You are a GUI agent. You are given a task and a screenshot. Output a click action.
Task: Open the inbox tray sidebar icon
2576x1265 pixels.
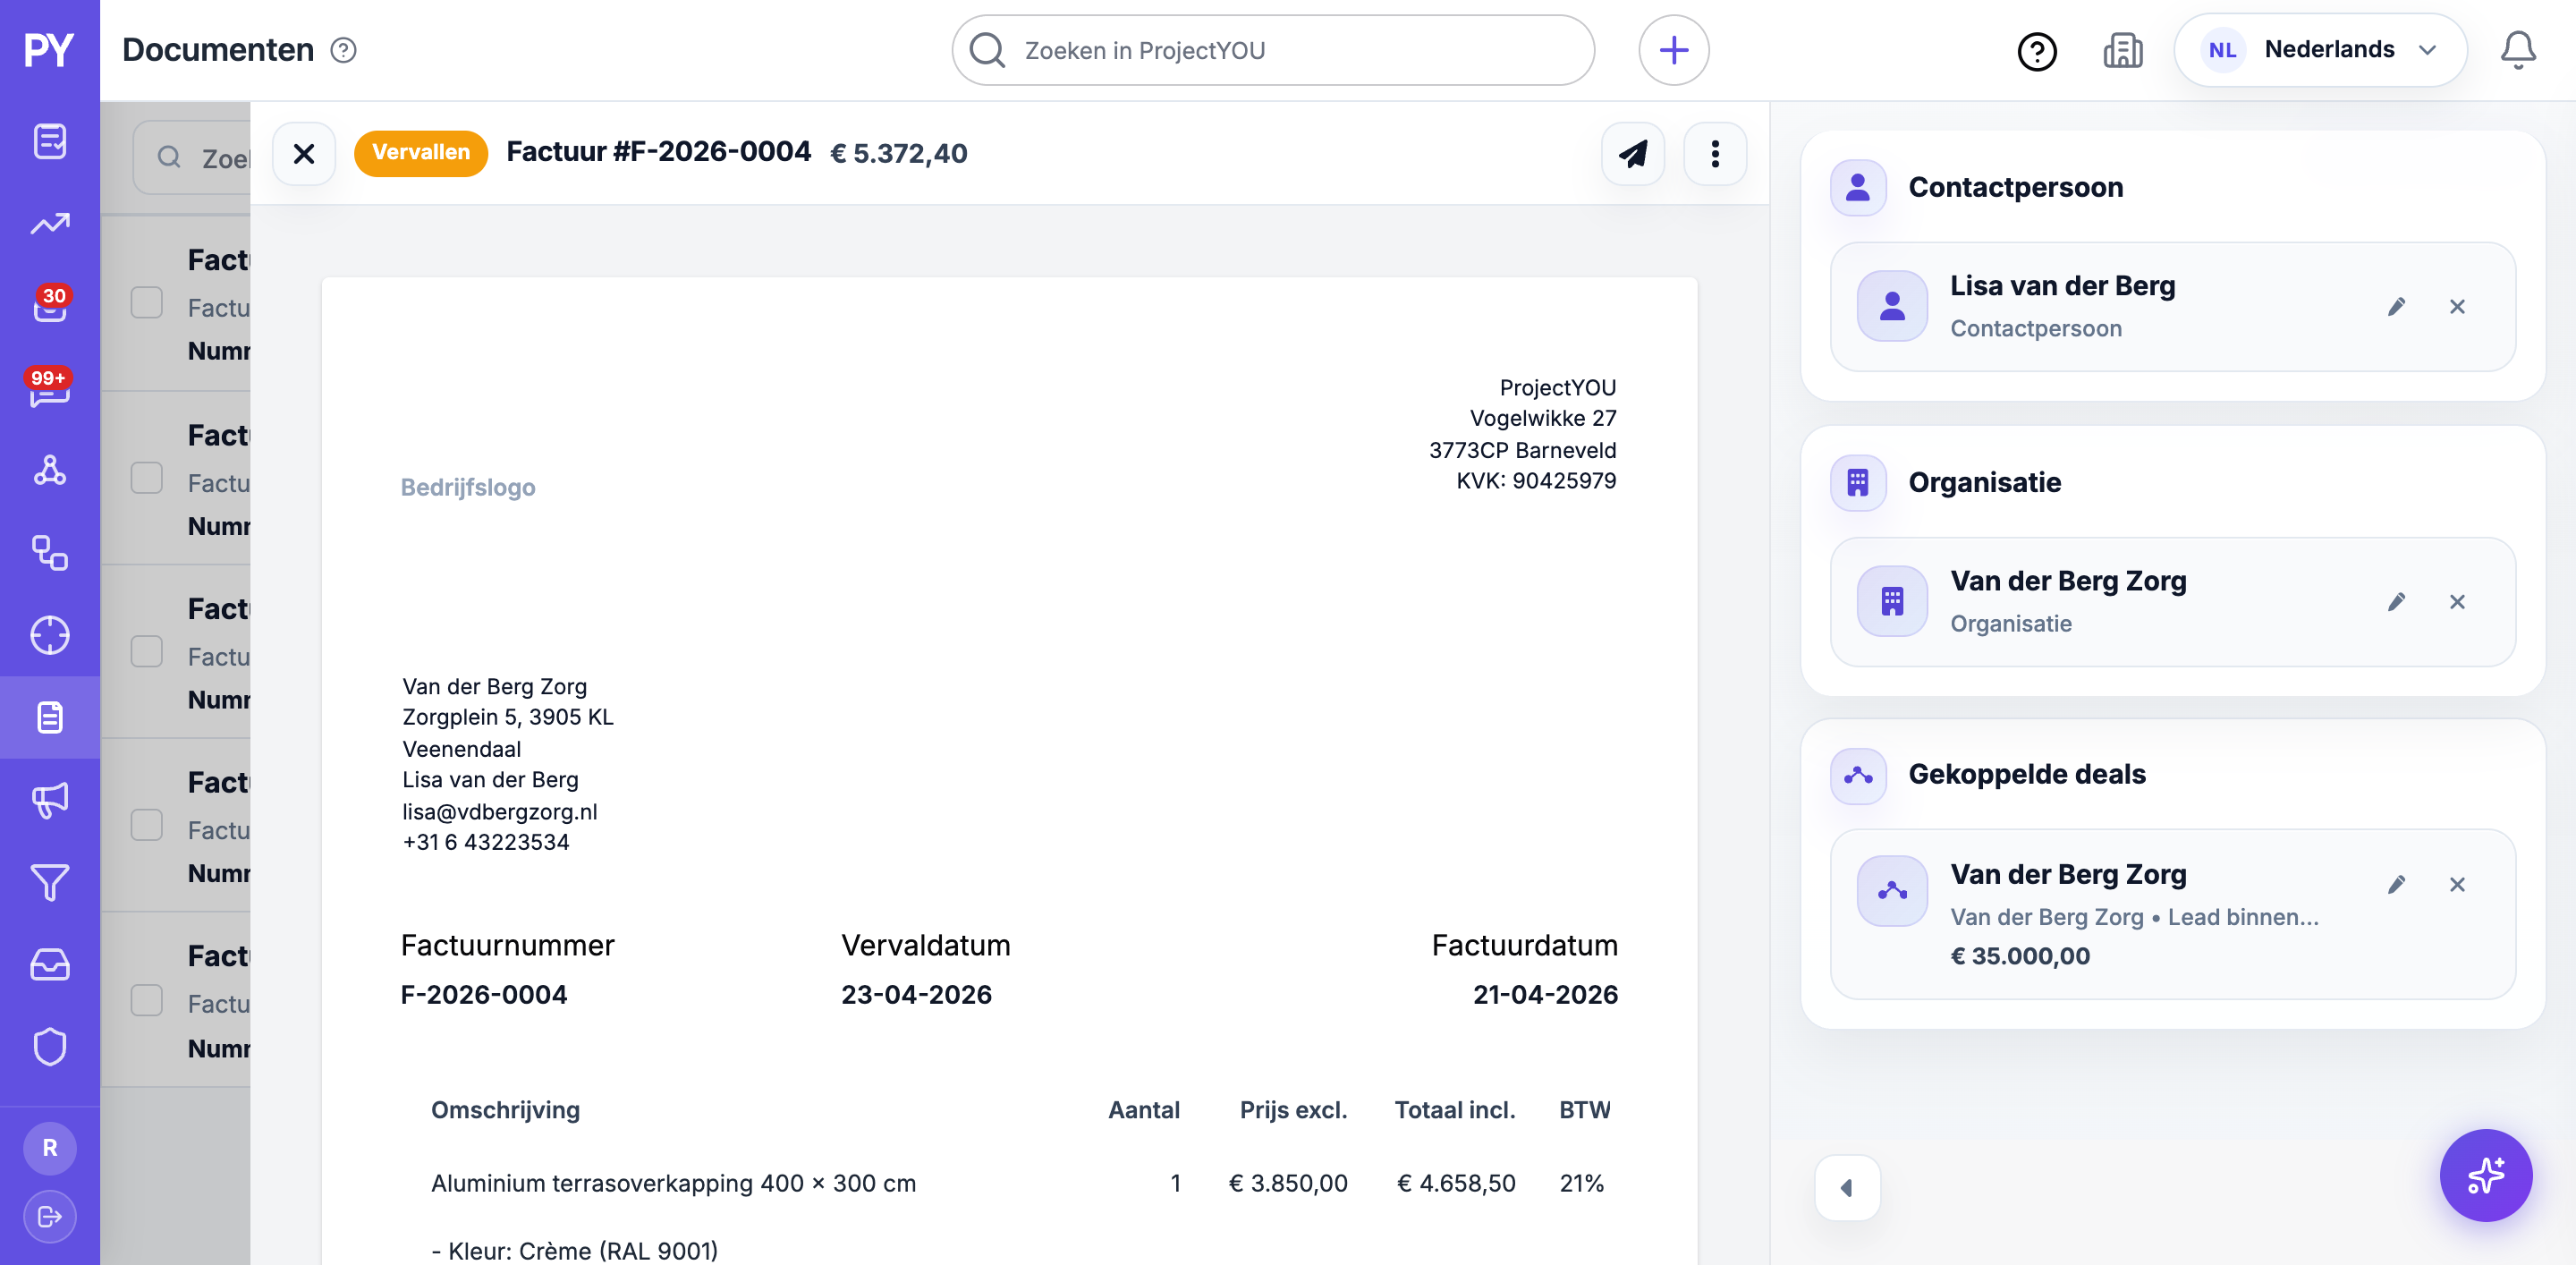[x=49, y=965]
